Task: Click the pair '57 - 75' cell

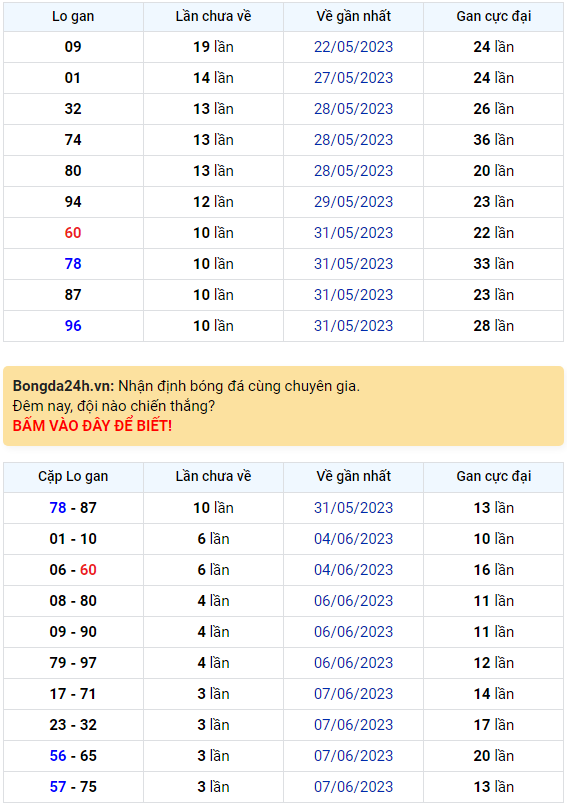Action: point(74,786)
